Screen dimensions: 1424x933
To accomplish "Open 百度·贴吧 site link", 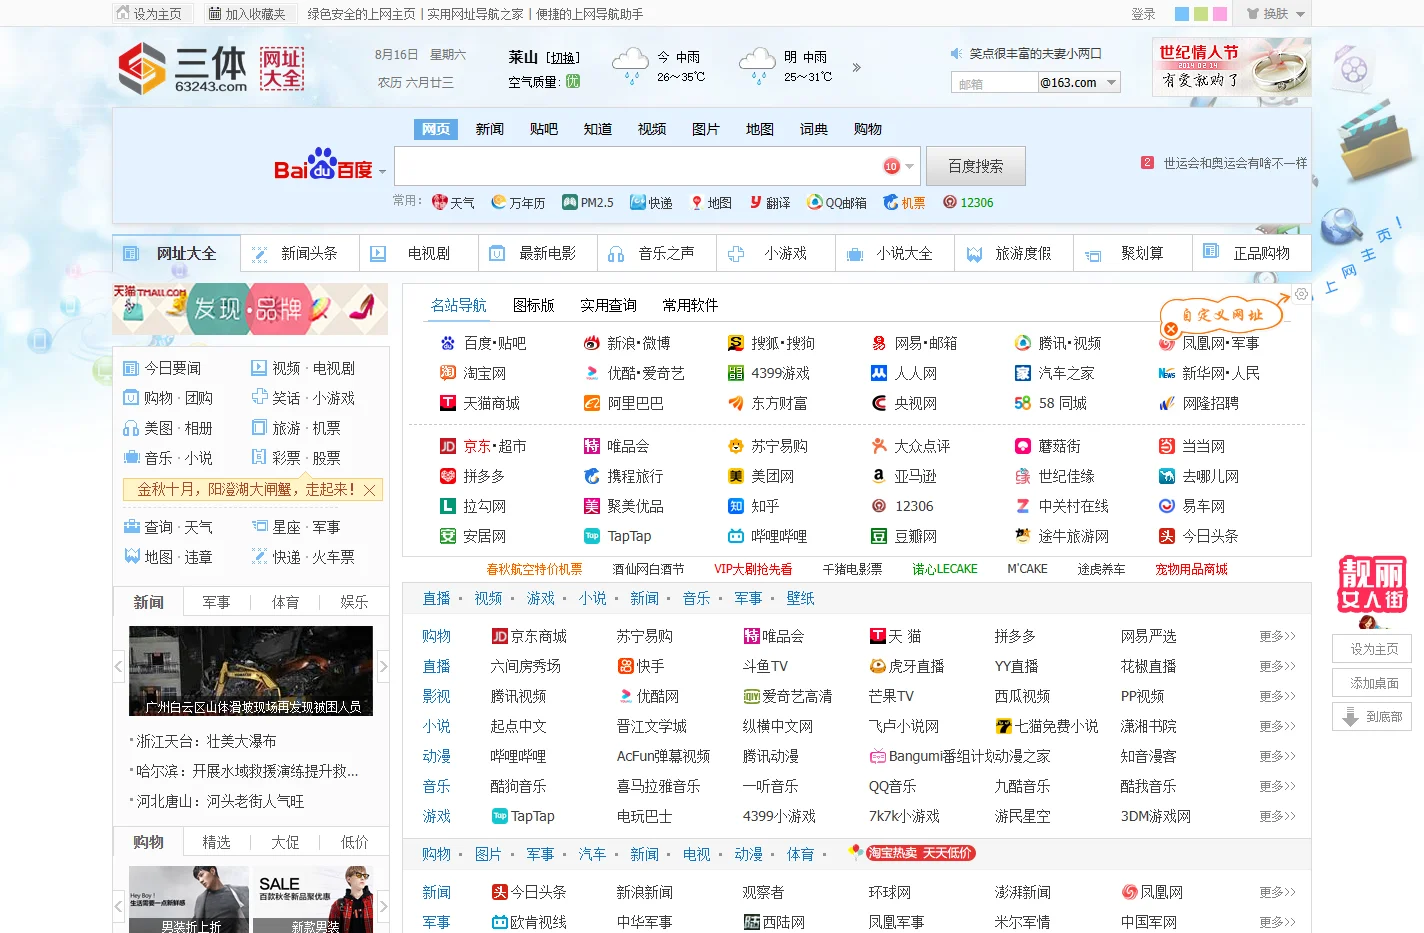I will click(x=483, y=343).
